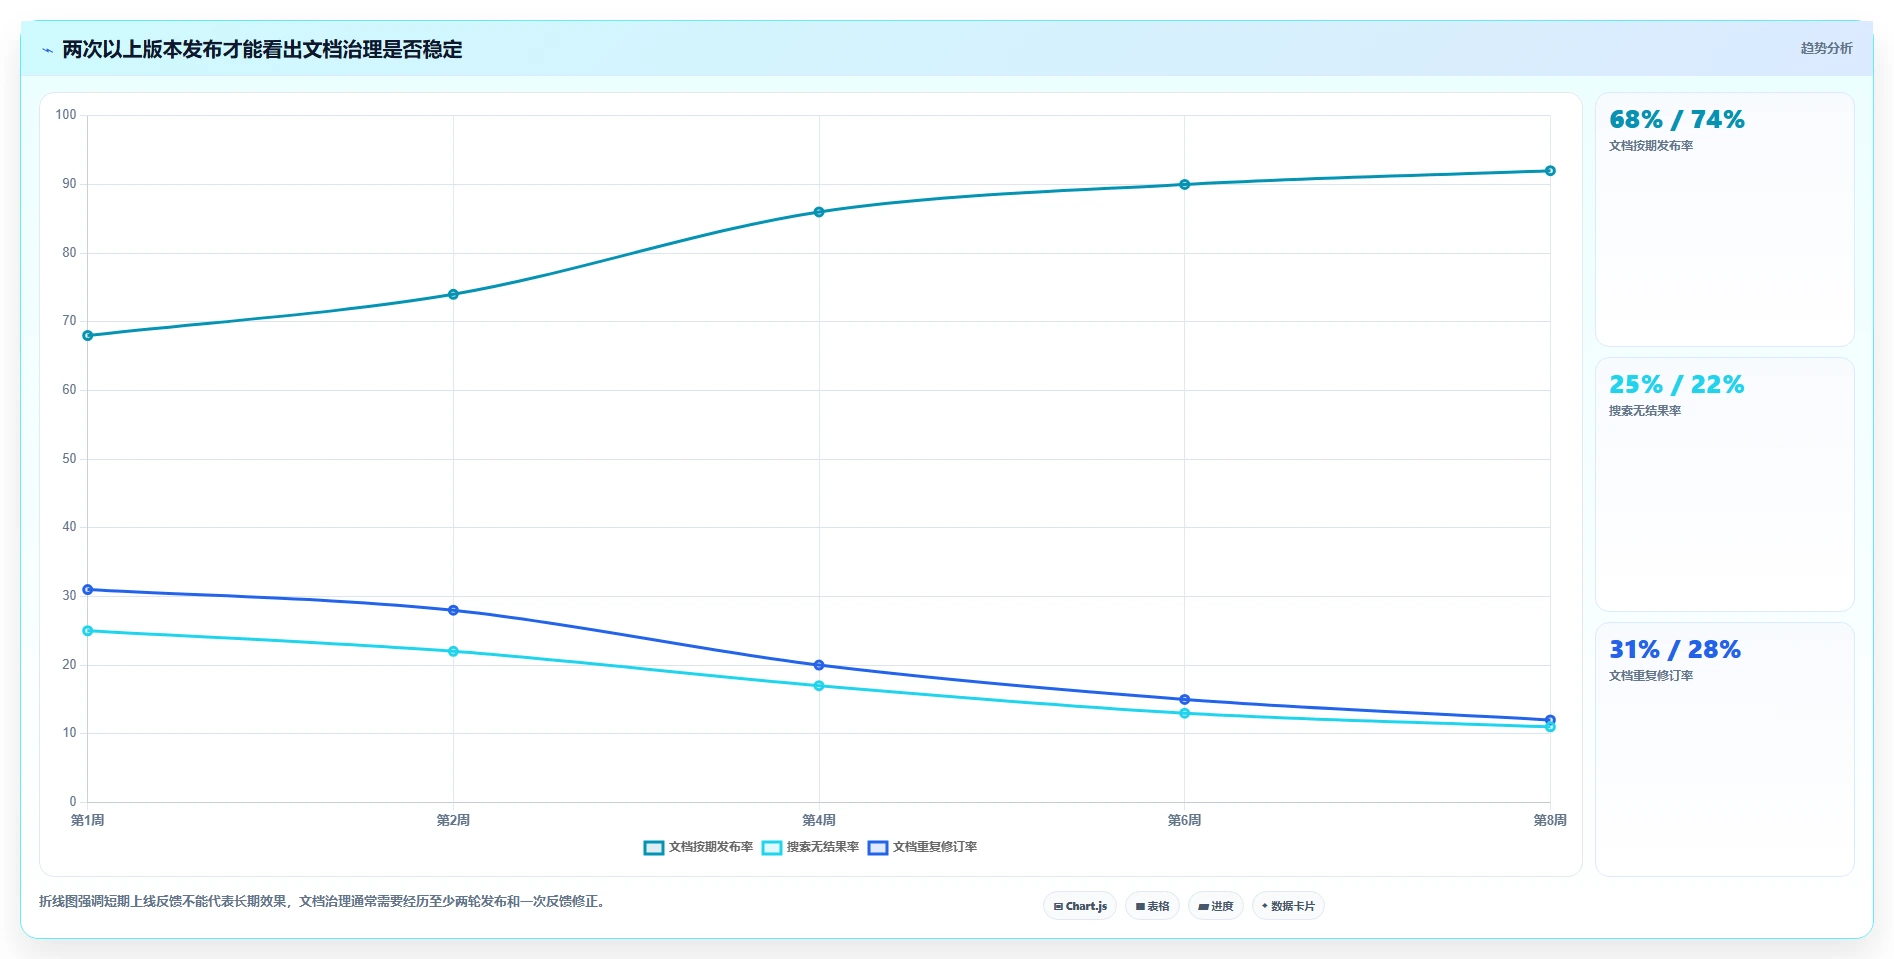Click 文档按期发布率 point at 第8周
The image size is (1894, 959).
(1550, 171)
